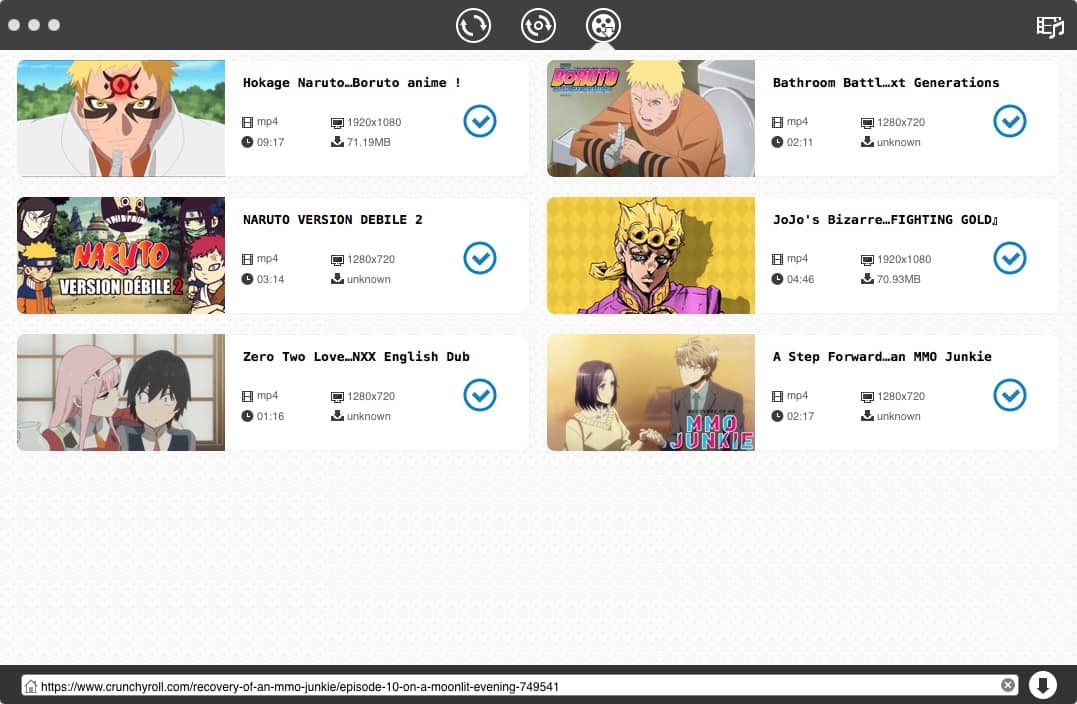Click 'unknown' size in MMO Junkie card
Image resolution: width=1077 pixels, height=704 pixels.
tap(898, 416)
